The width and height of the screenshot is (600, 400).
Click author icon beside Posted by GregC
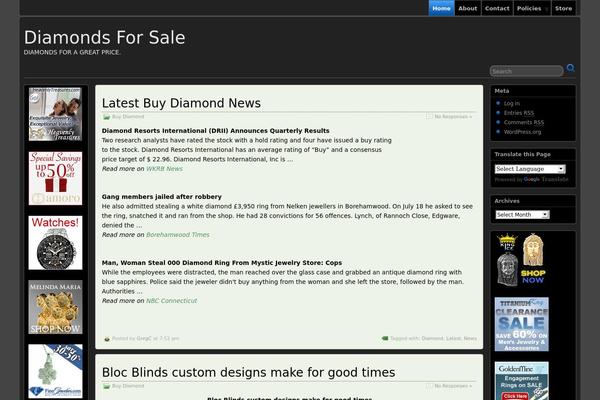tap(107, 339)
